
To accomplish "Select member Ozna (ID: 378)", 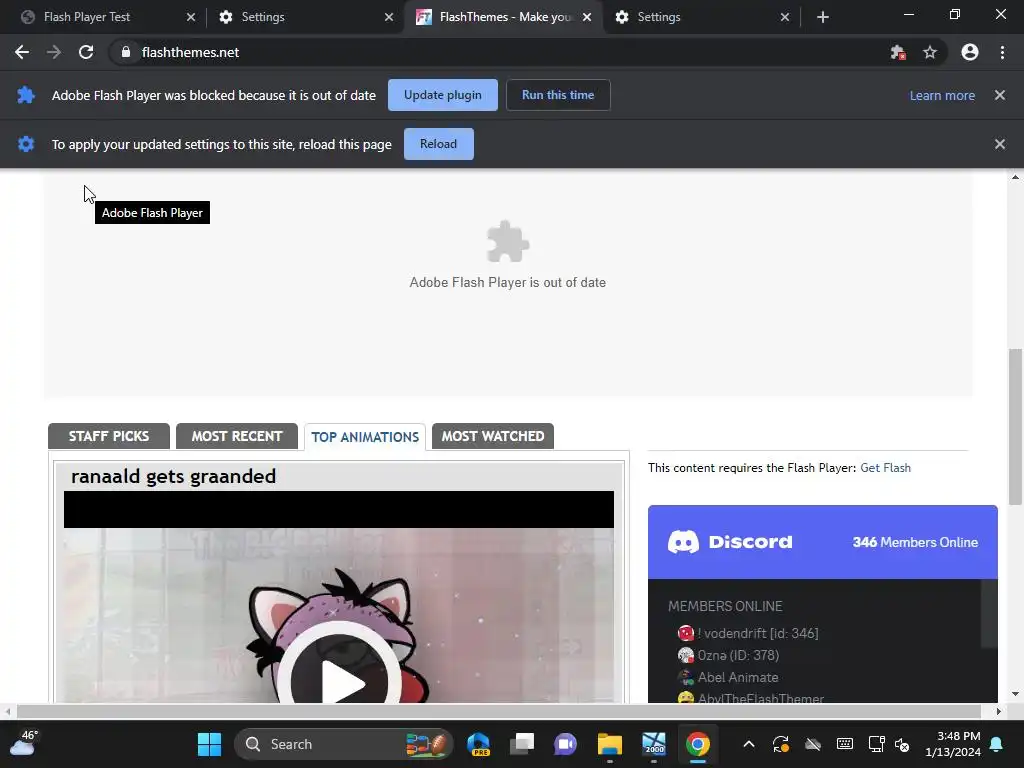I will coord(729,655).
